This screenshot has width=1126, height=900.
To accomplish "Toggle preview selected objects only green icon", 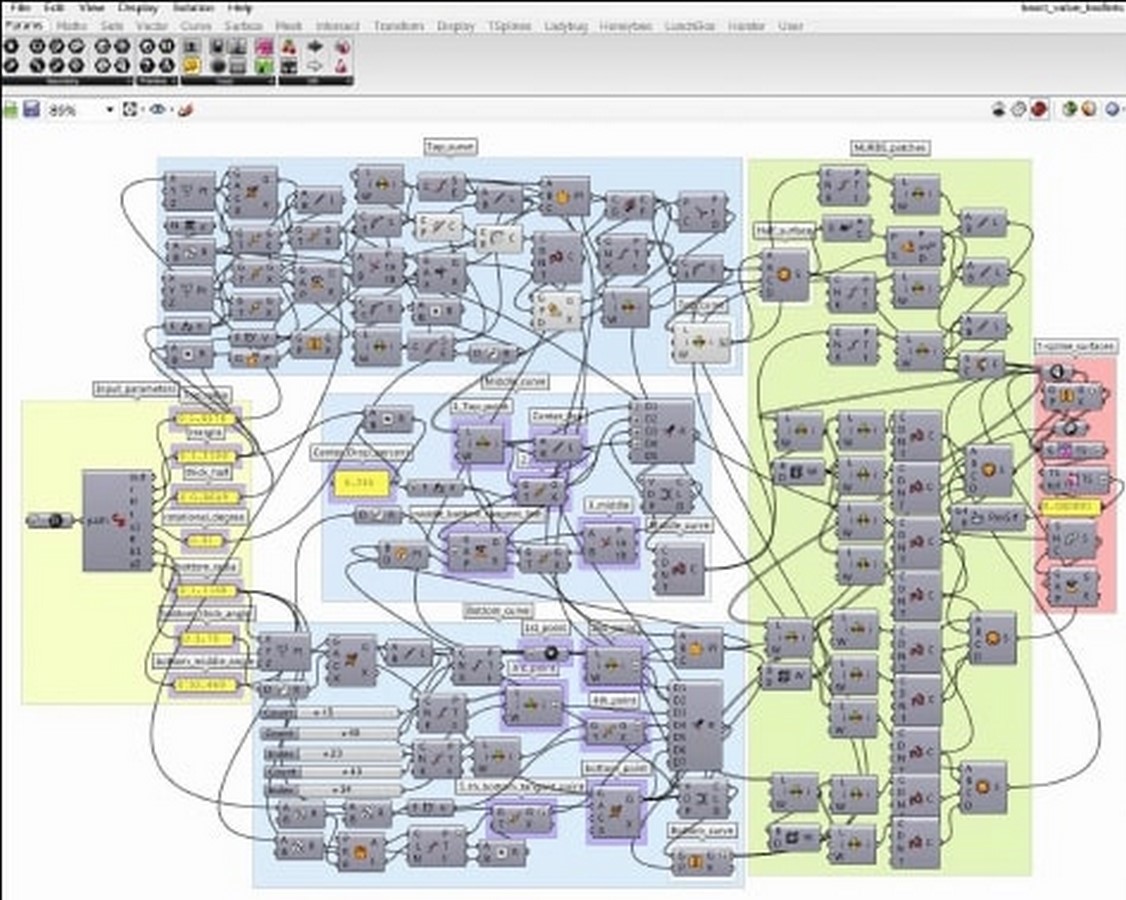I will [1070, 109].
